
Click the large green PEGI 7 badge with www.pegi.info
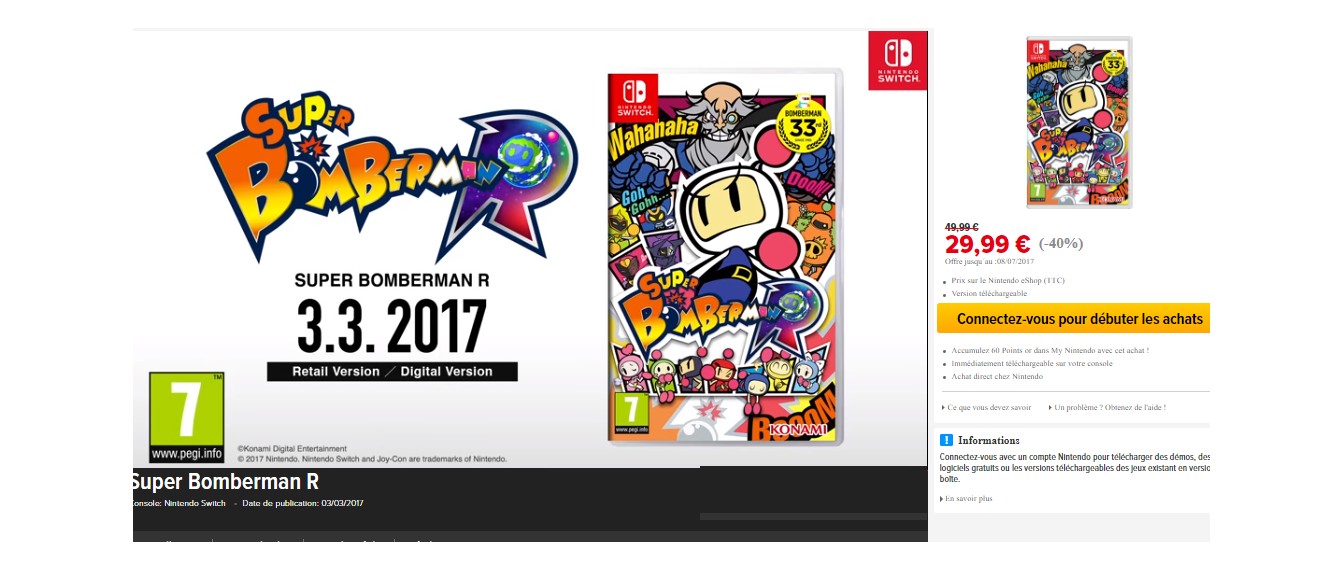click(x=187, y=417)
